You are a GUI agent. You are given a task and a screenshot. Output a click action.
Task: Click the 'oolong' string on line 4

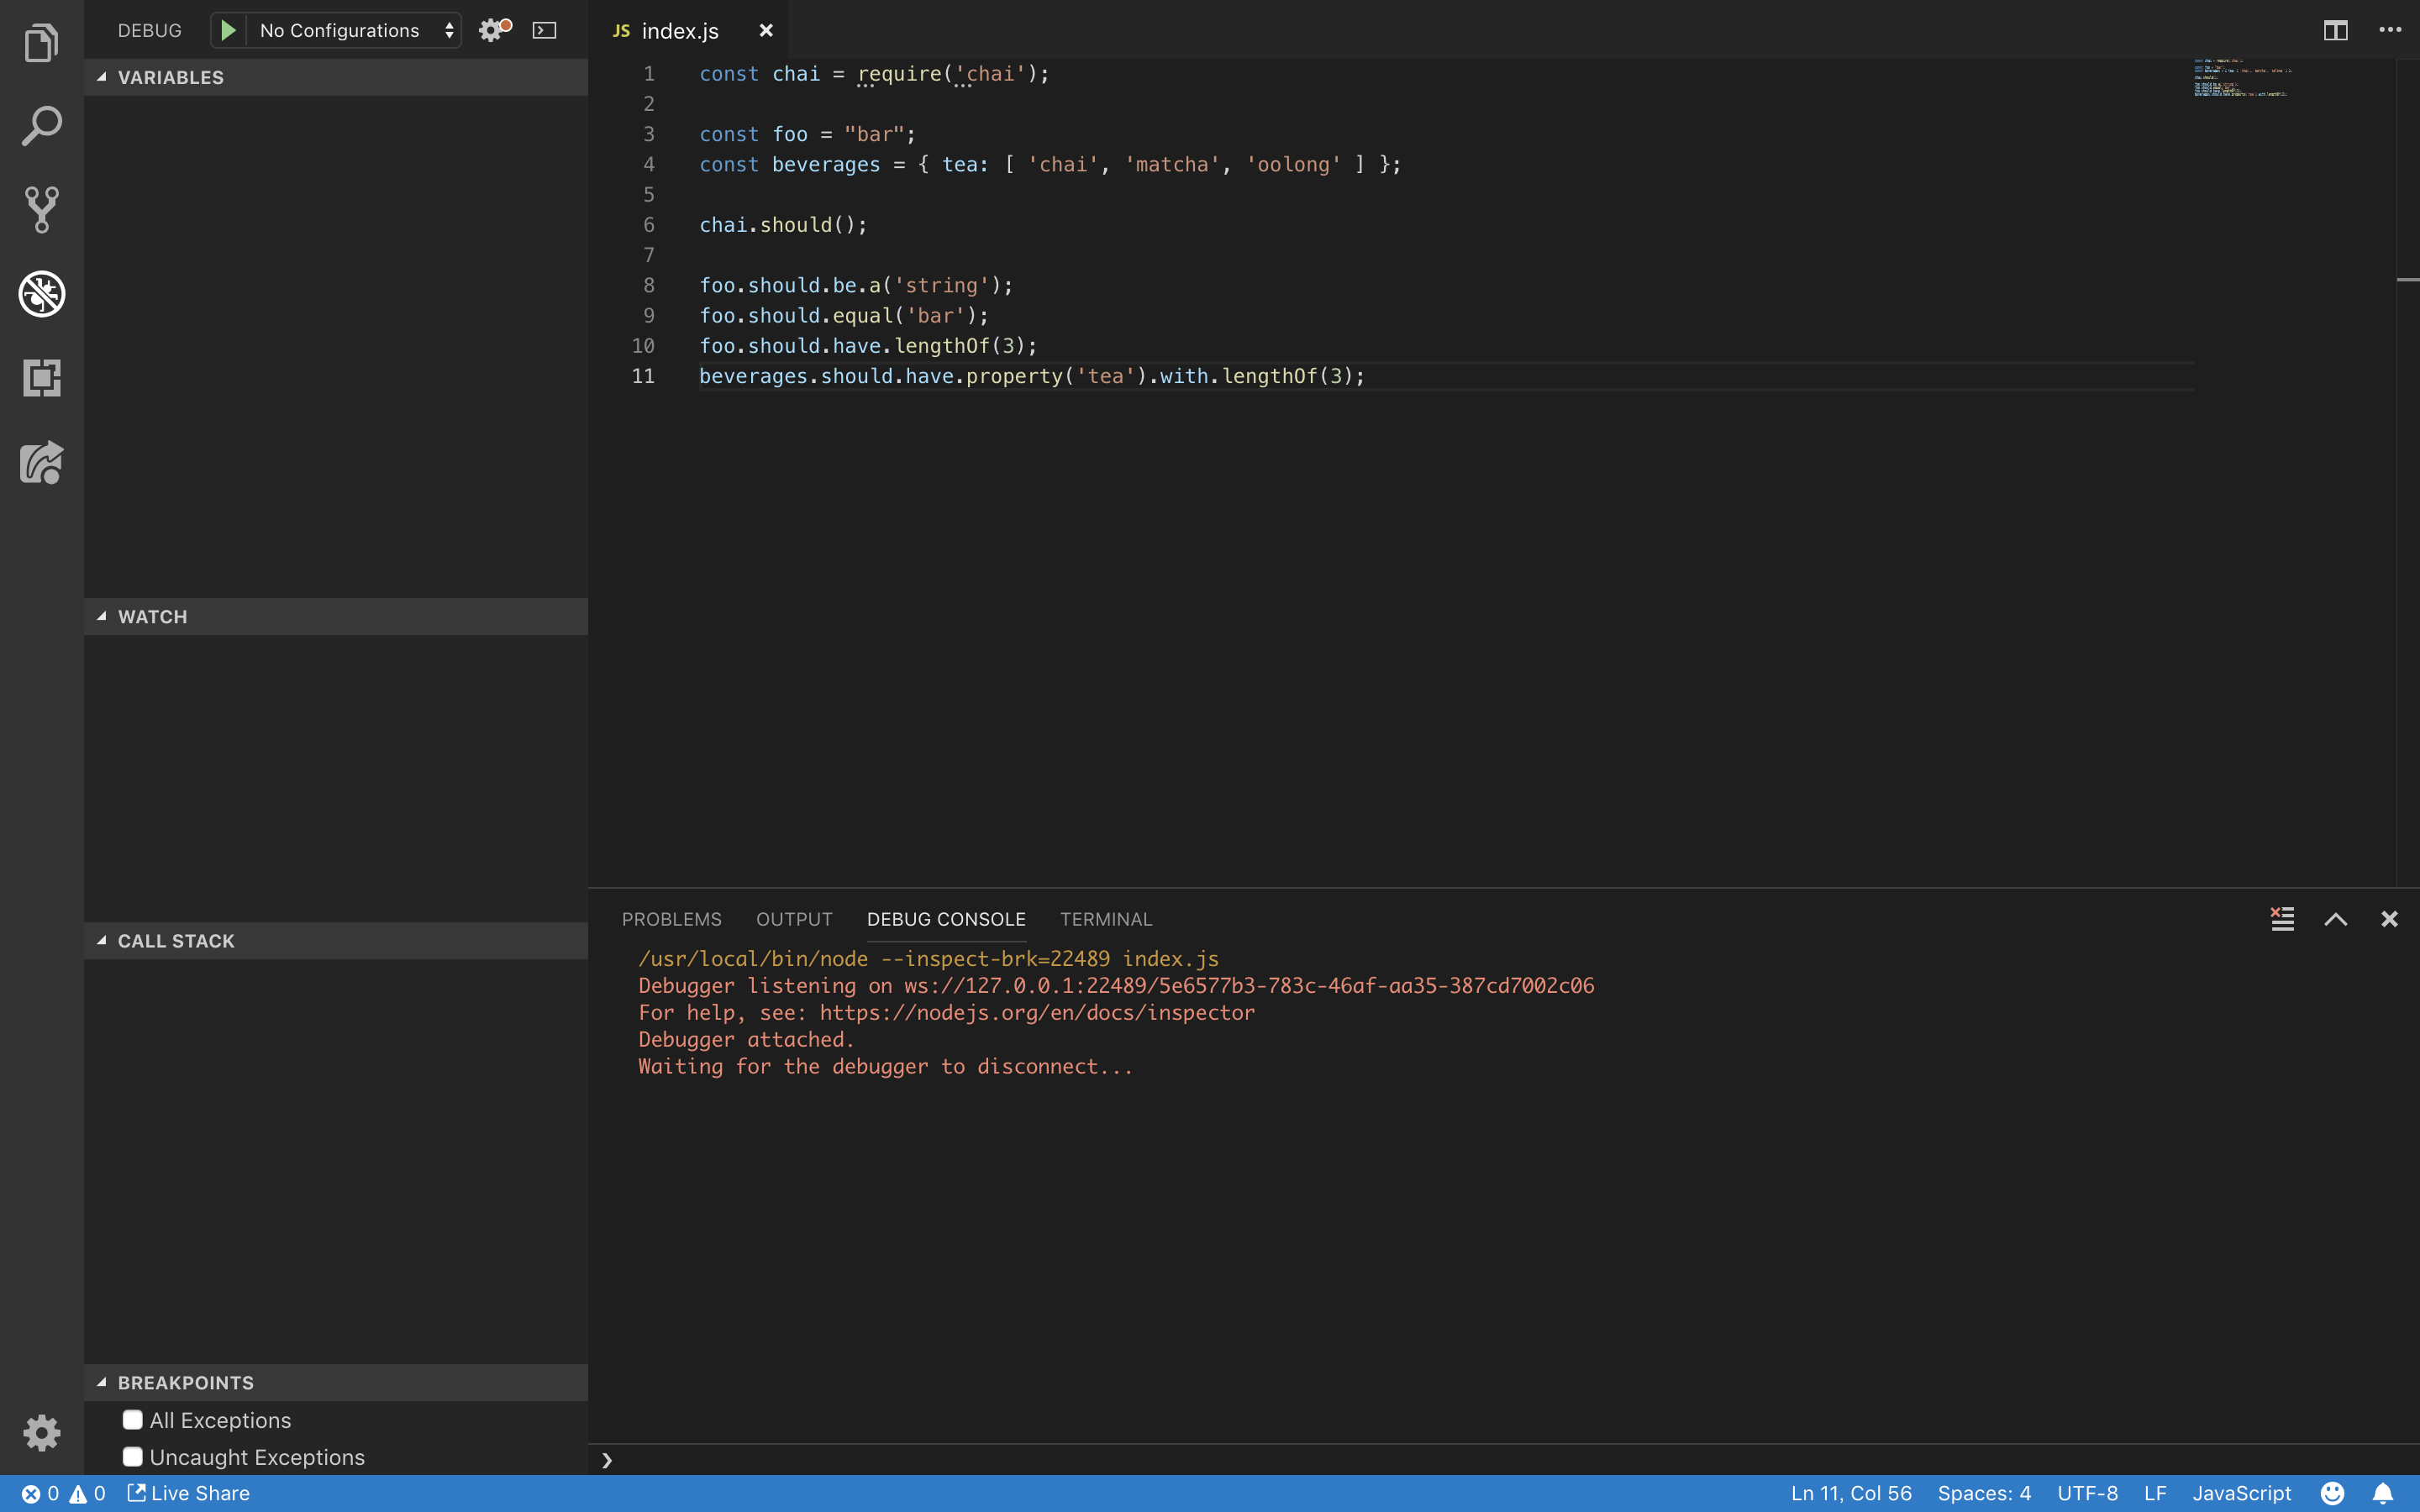[1293, 164]
